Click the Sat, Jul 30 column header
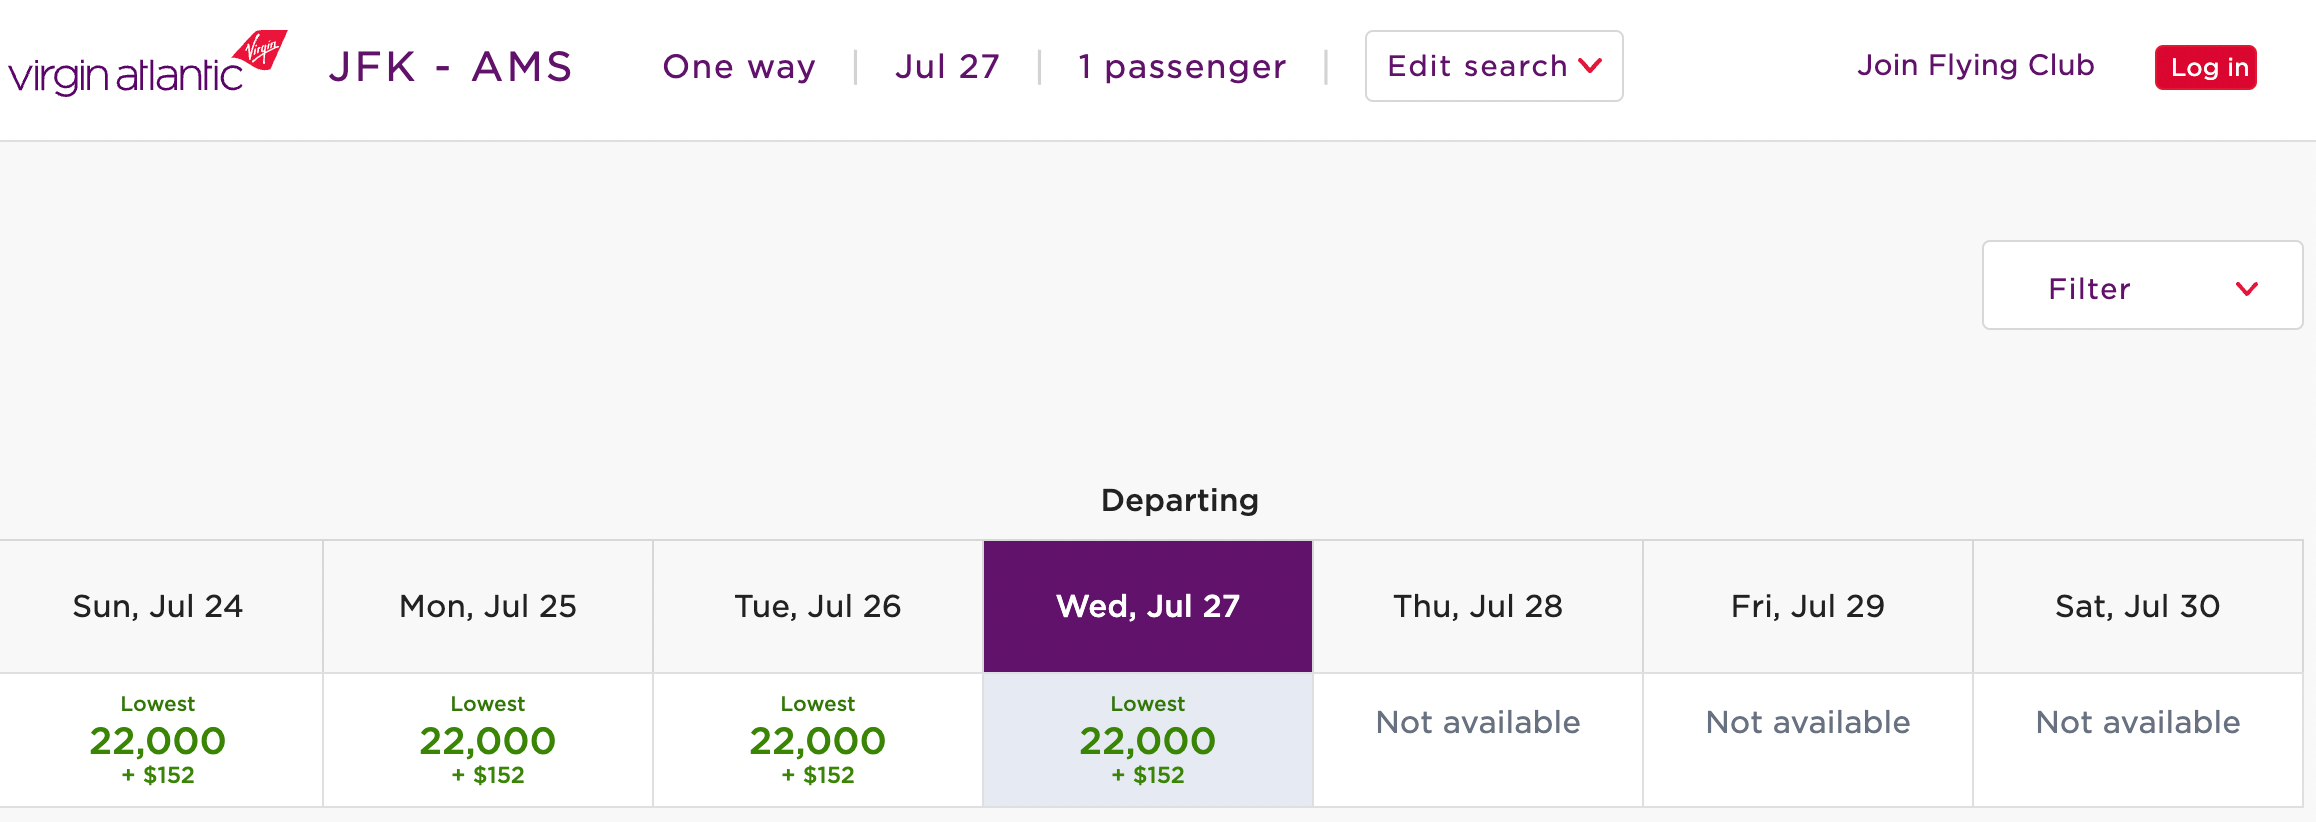2316x822 pixels. 2137,606
